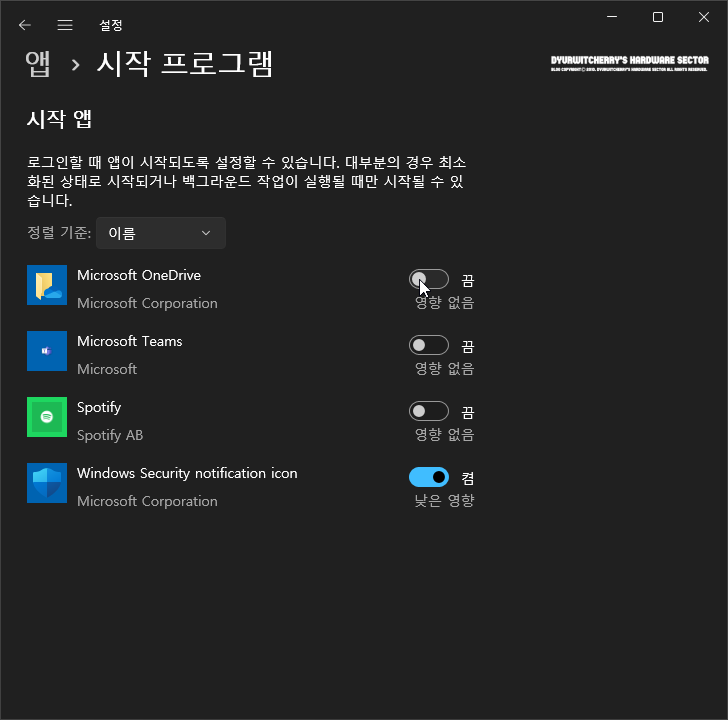
Task: Close the 설정 window
Action: pos(703,17)
